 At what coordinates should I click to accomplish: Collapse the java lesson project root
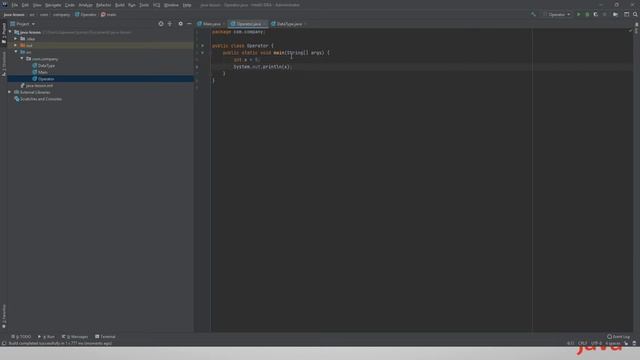pos(10,32)
